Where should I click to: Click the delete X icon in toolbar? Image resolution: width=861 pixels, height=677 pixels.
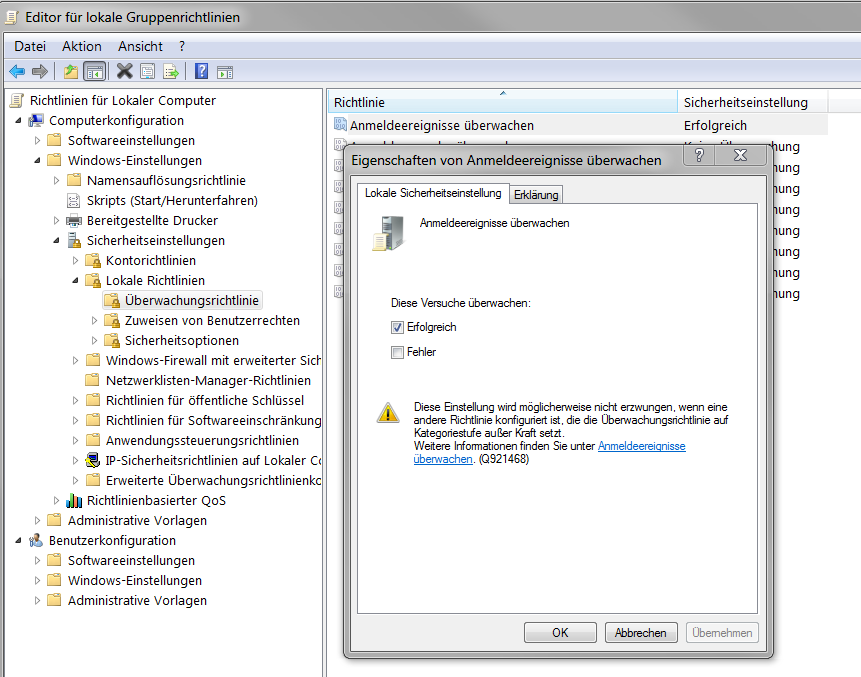click(x=124, y=71)
